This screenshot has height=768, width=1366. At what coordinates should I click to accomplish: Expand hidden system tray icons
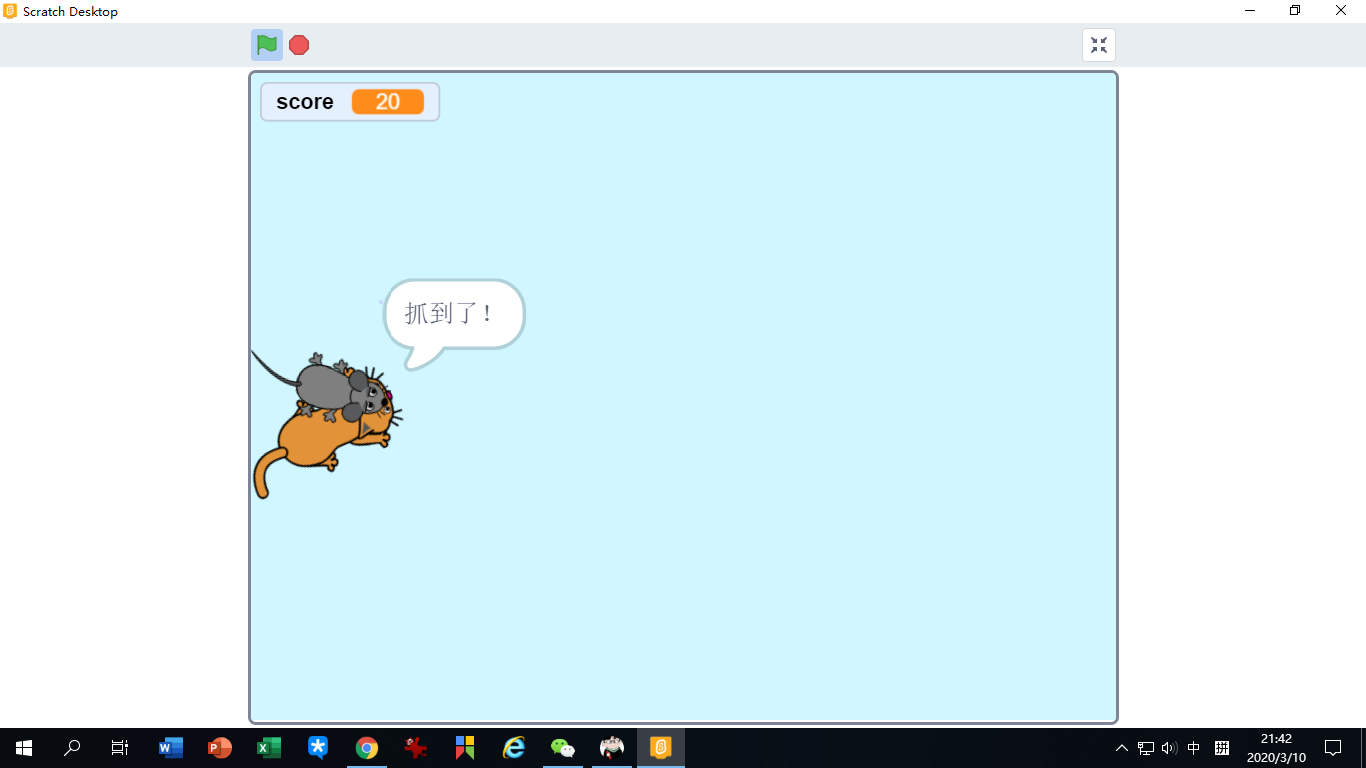click(1122, 748)
